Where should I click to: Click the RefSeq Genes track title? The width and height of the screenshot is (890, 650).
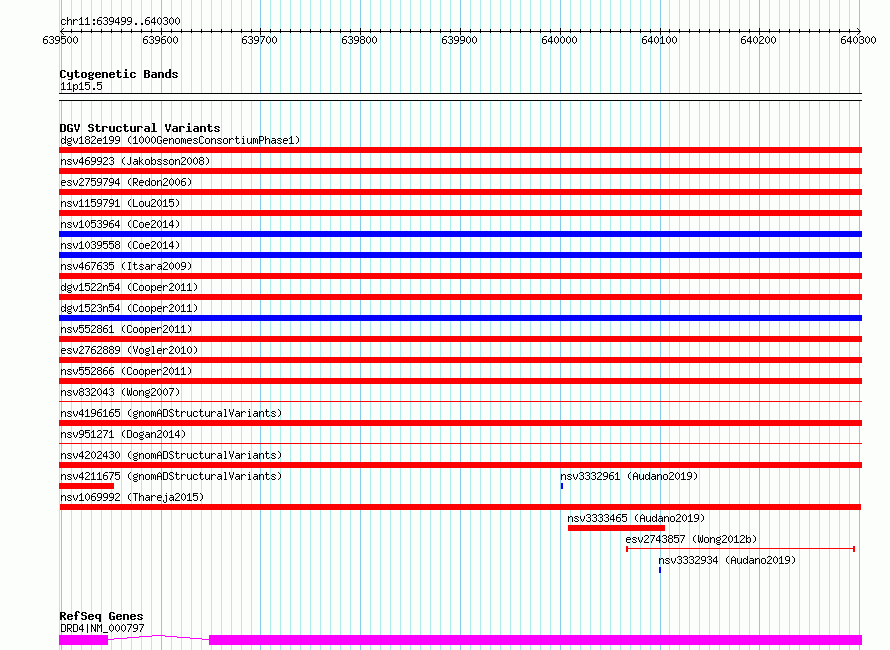click(101, 617)
